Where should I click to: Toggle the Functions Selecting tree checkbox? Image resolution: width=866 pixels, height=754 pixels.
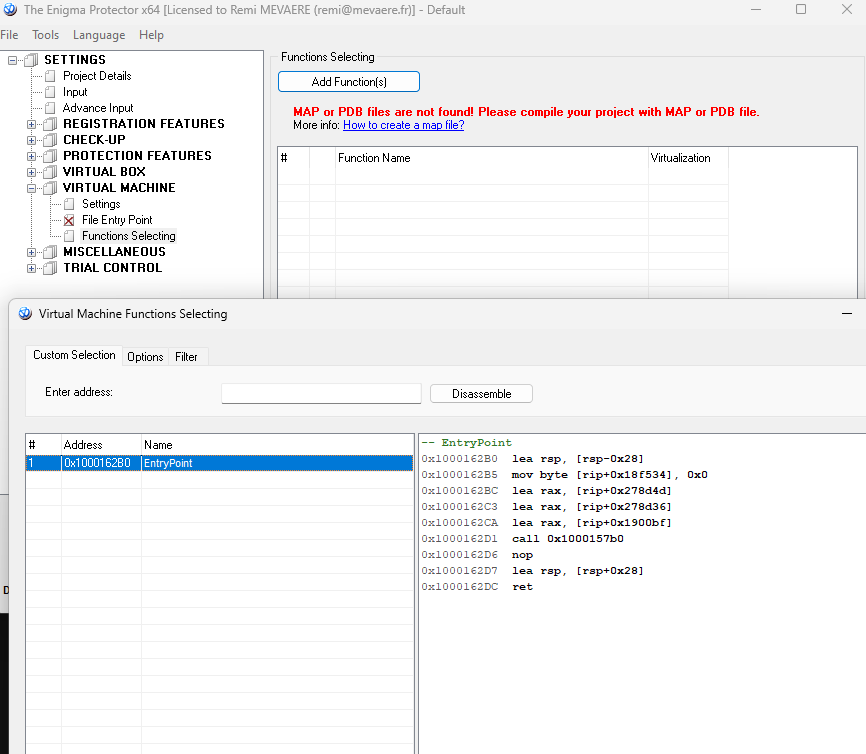click(69, 236)
